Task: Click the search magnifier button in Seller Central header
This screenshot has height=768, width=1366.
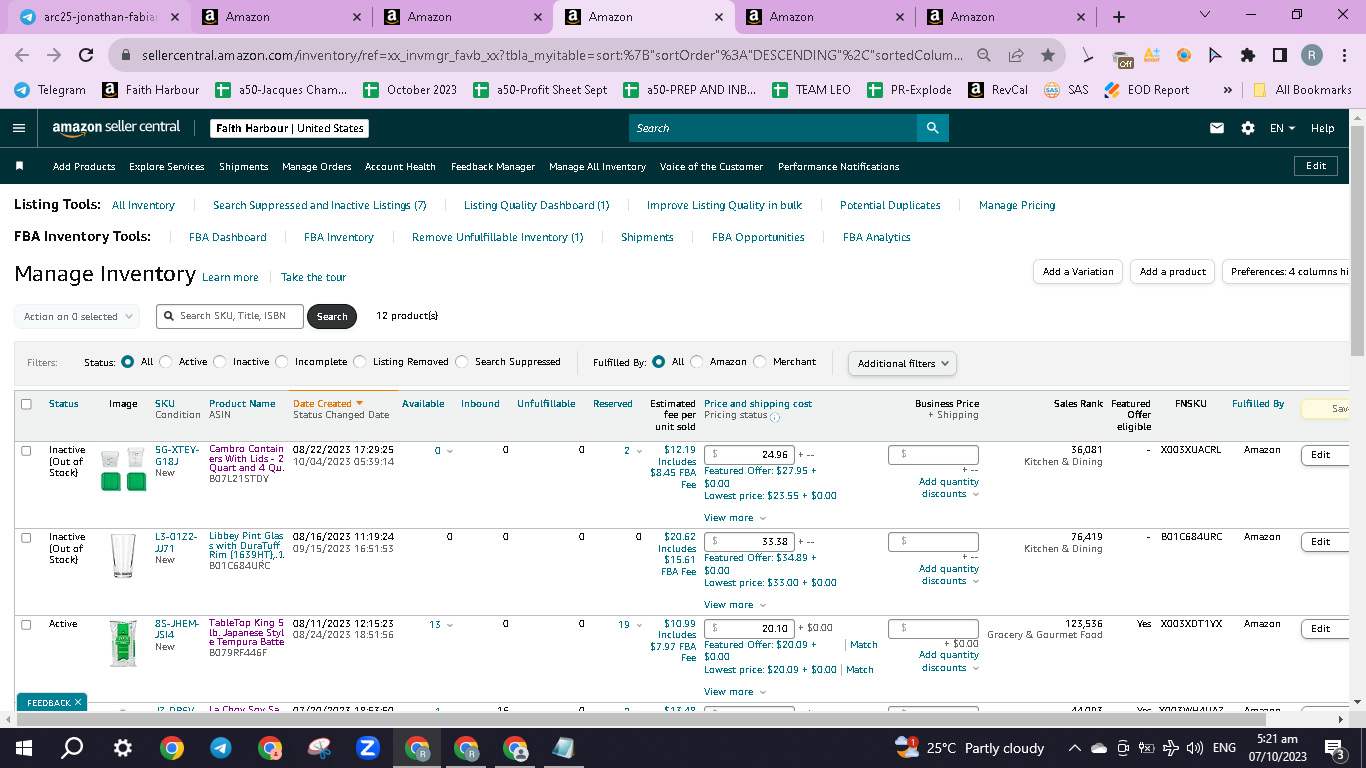Action: pos(932,128)
